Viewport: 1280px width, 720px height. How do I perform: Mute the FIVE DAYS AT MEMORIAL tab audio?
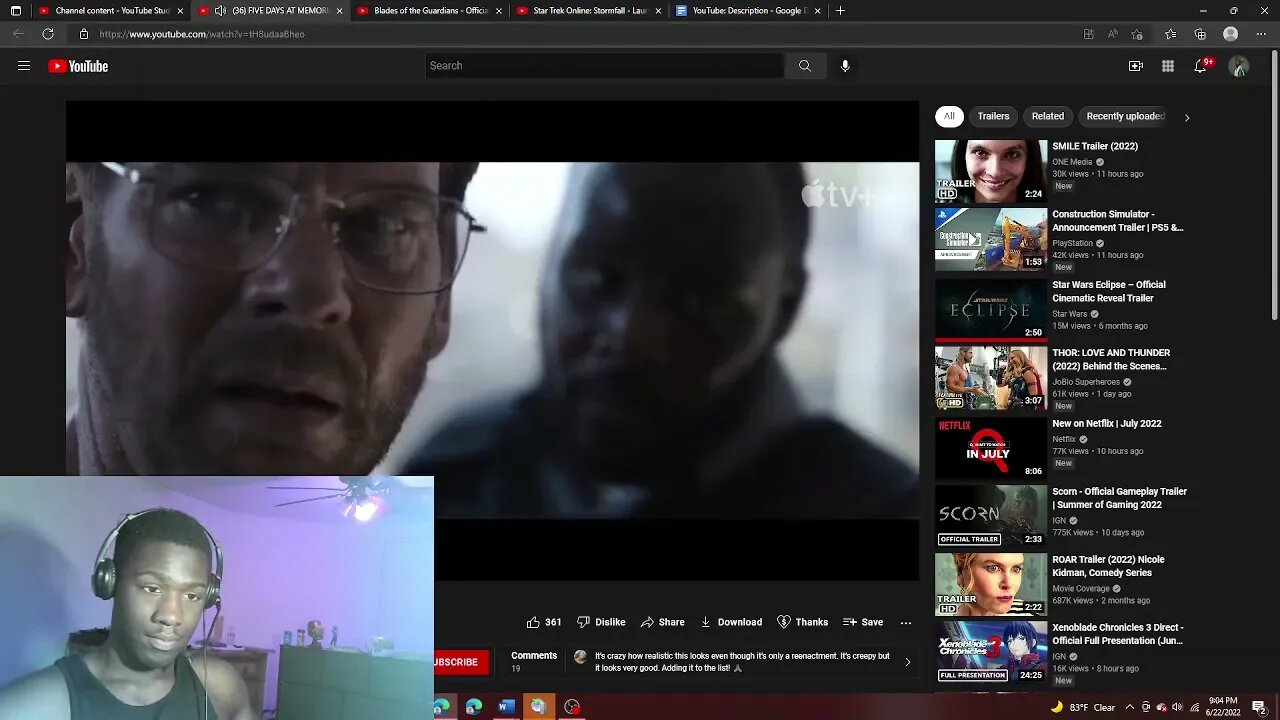click(220, 11)
